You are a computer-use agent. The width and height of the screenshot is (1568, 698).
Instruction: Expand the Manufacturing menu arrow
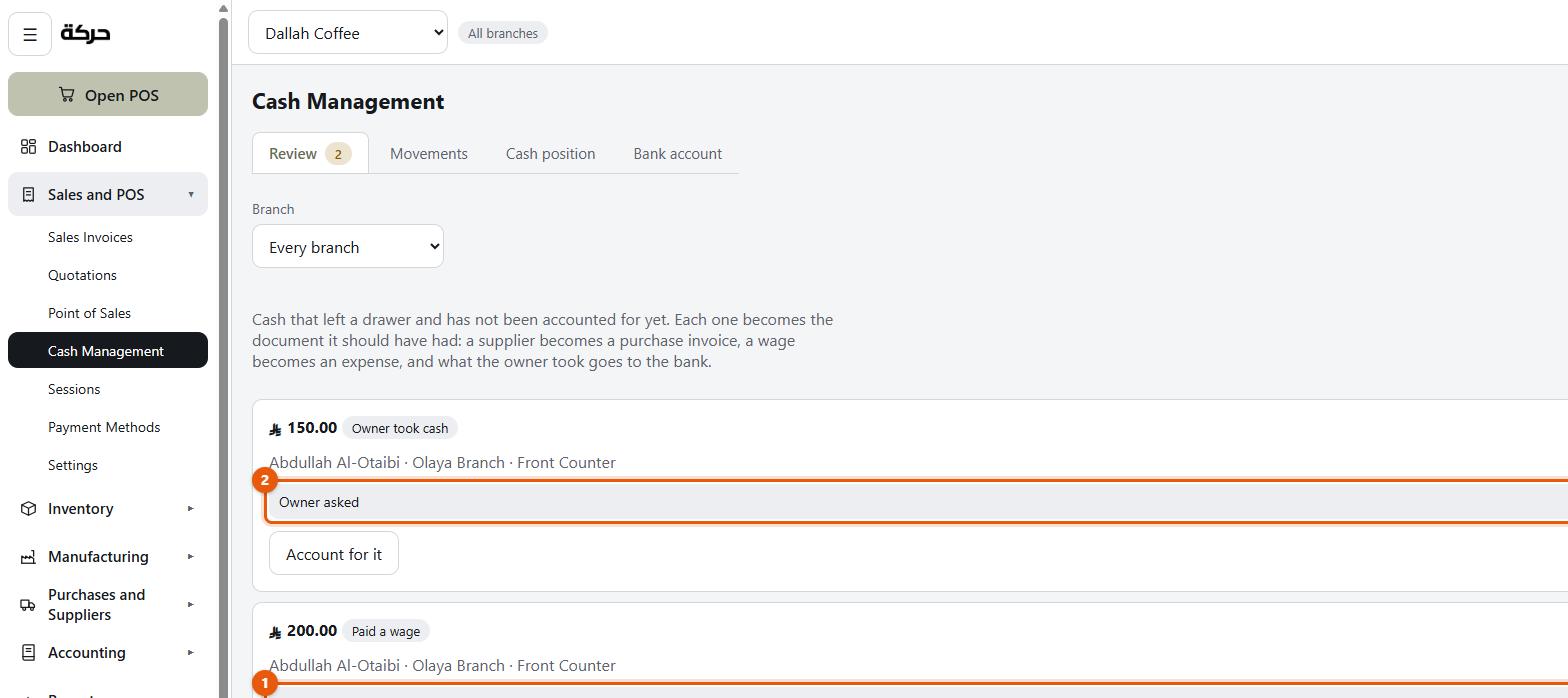click(191, 556)
